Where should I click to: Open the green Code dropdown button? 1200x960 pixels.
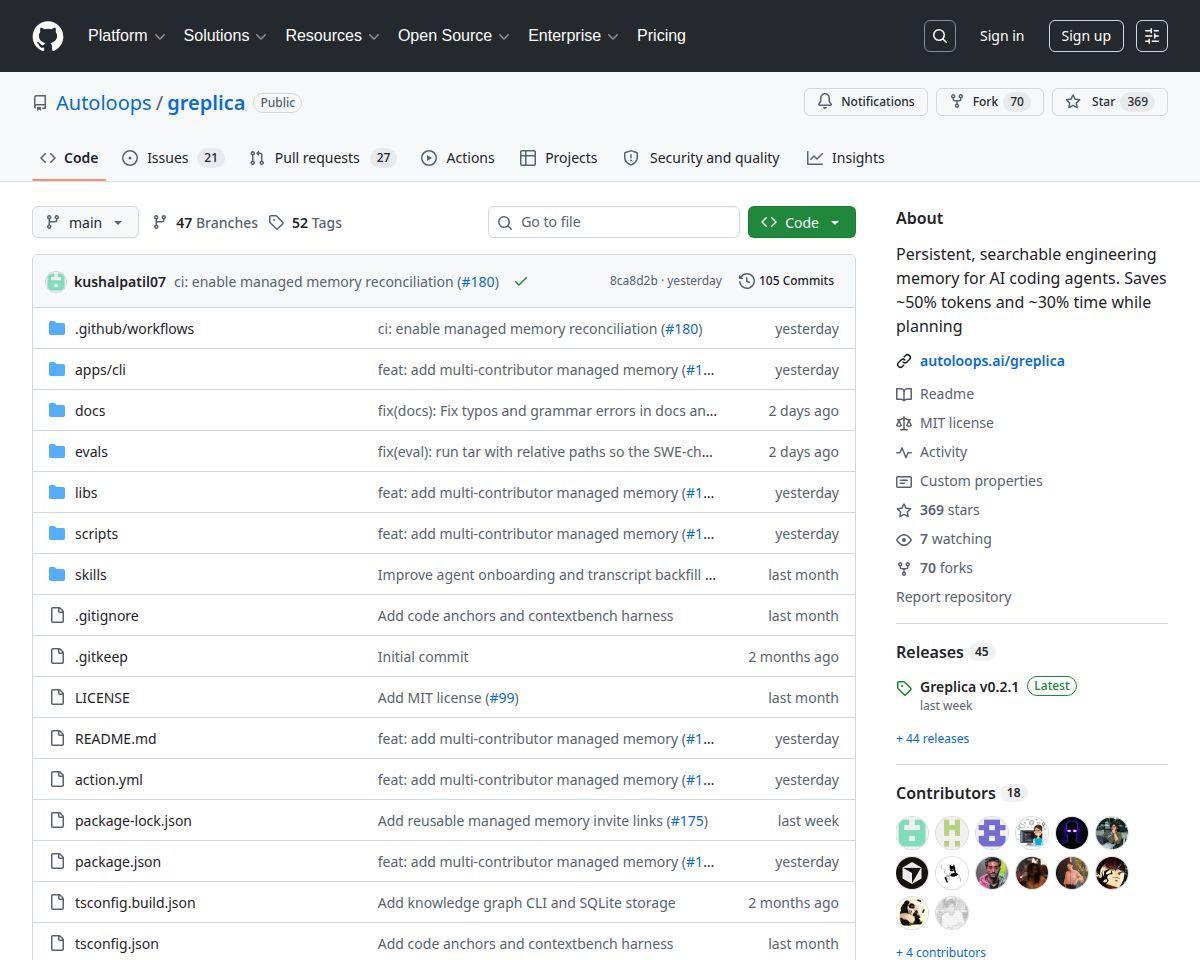click(802, 222)
